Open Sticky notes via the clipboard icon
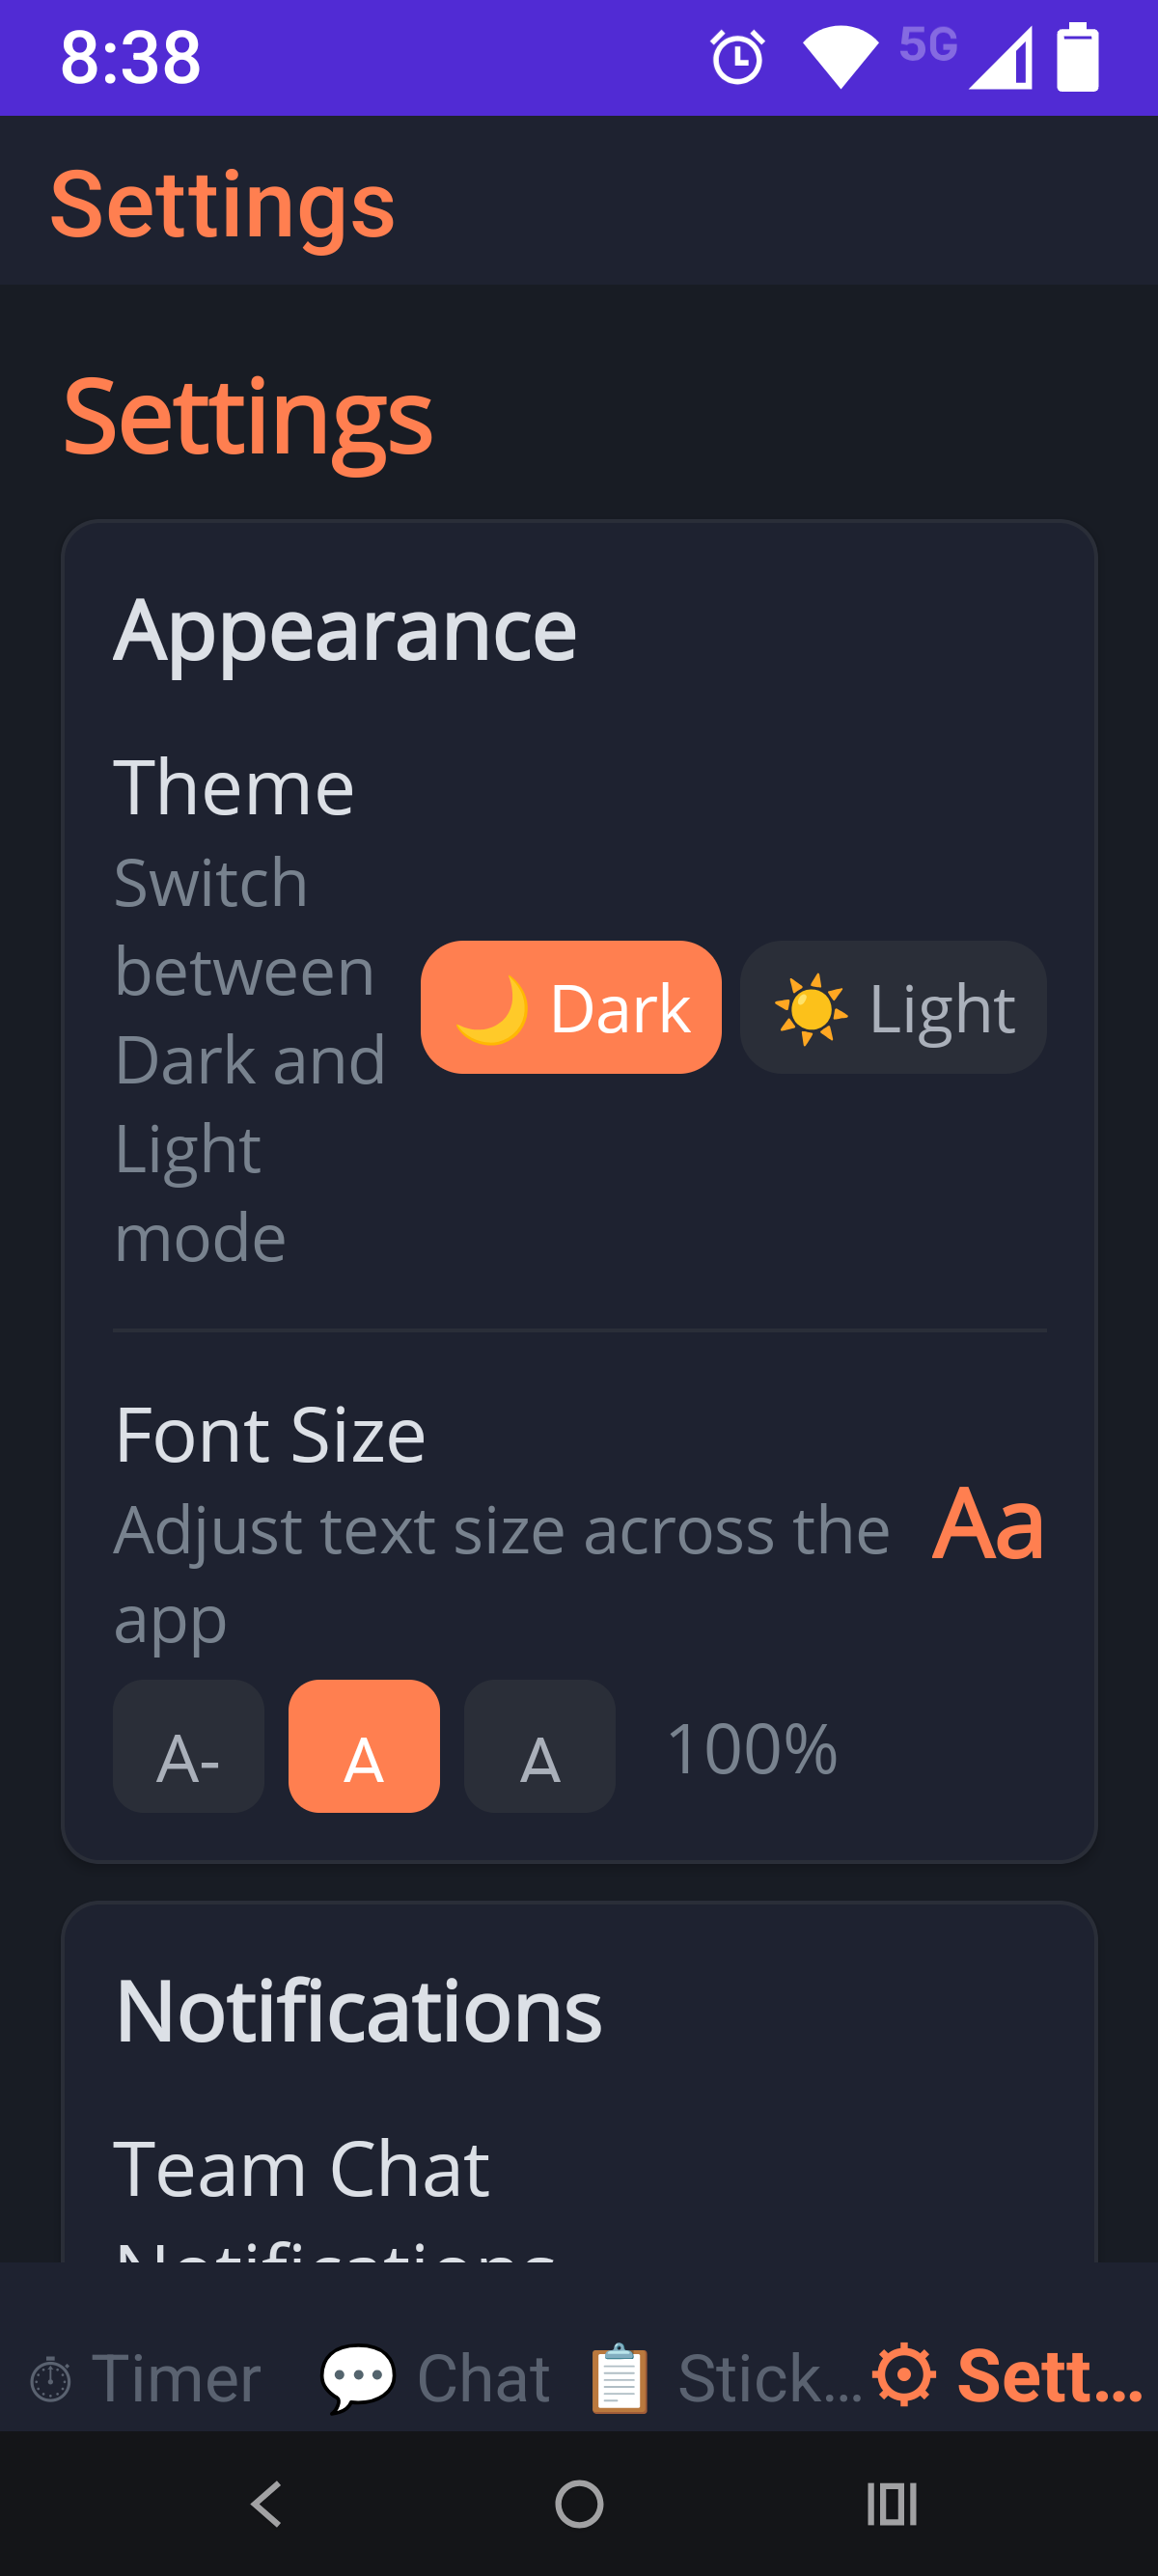 pyautogui.click(x=618, y=2380)
